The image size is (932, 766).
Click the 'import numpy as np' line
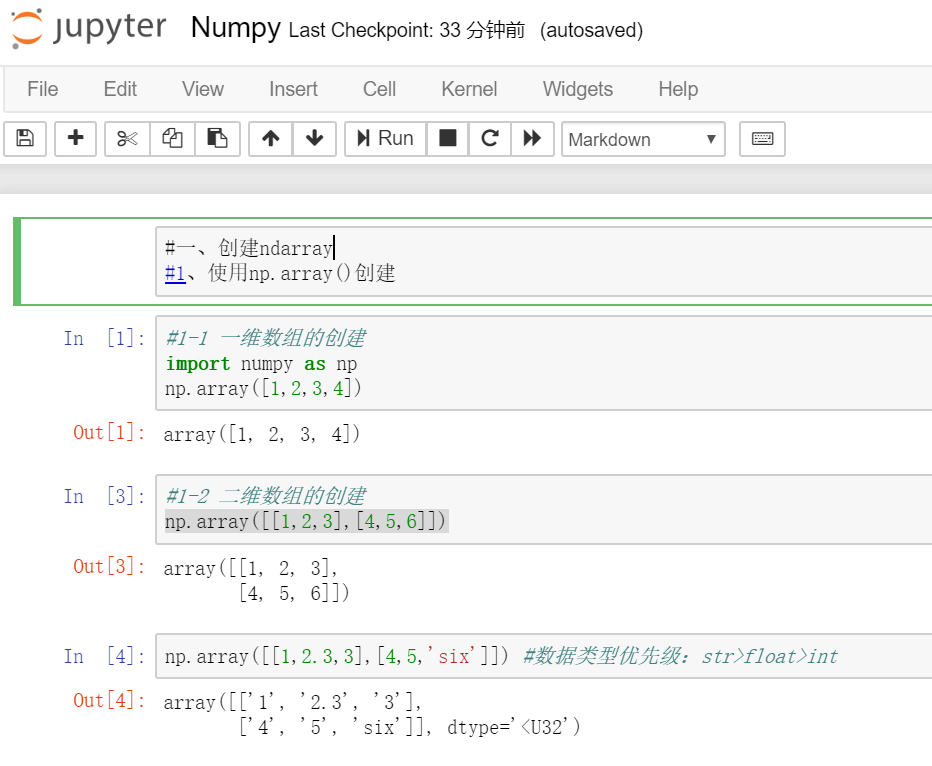point(261,364)
